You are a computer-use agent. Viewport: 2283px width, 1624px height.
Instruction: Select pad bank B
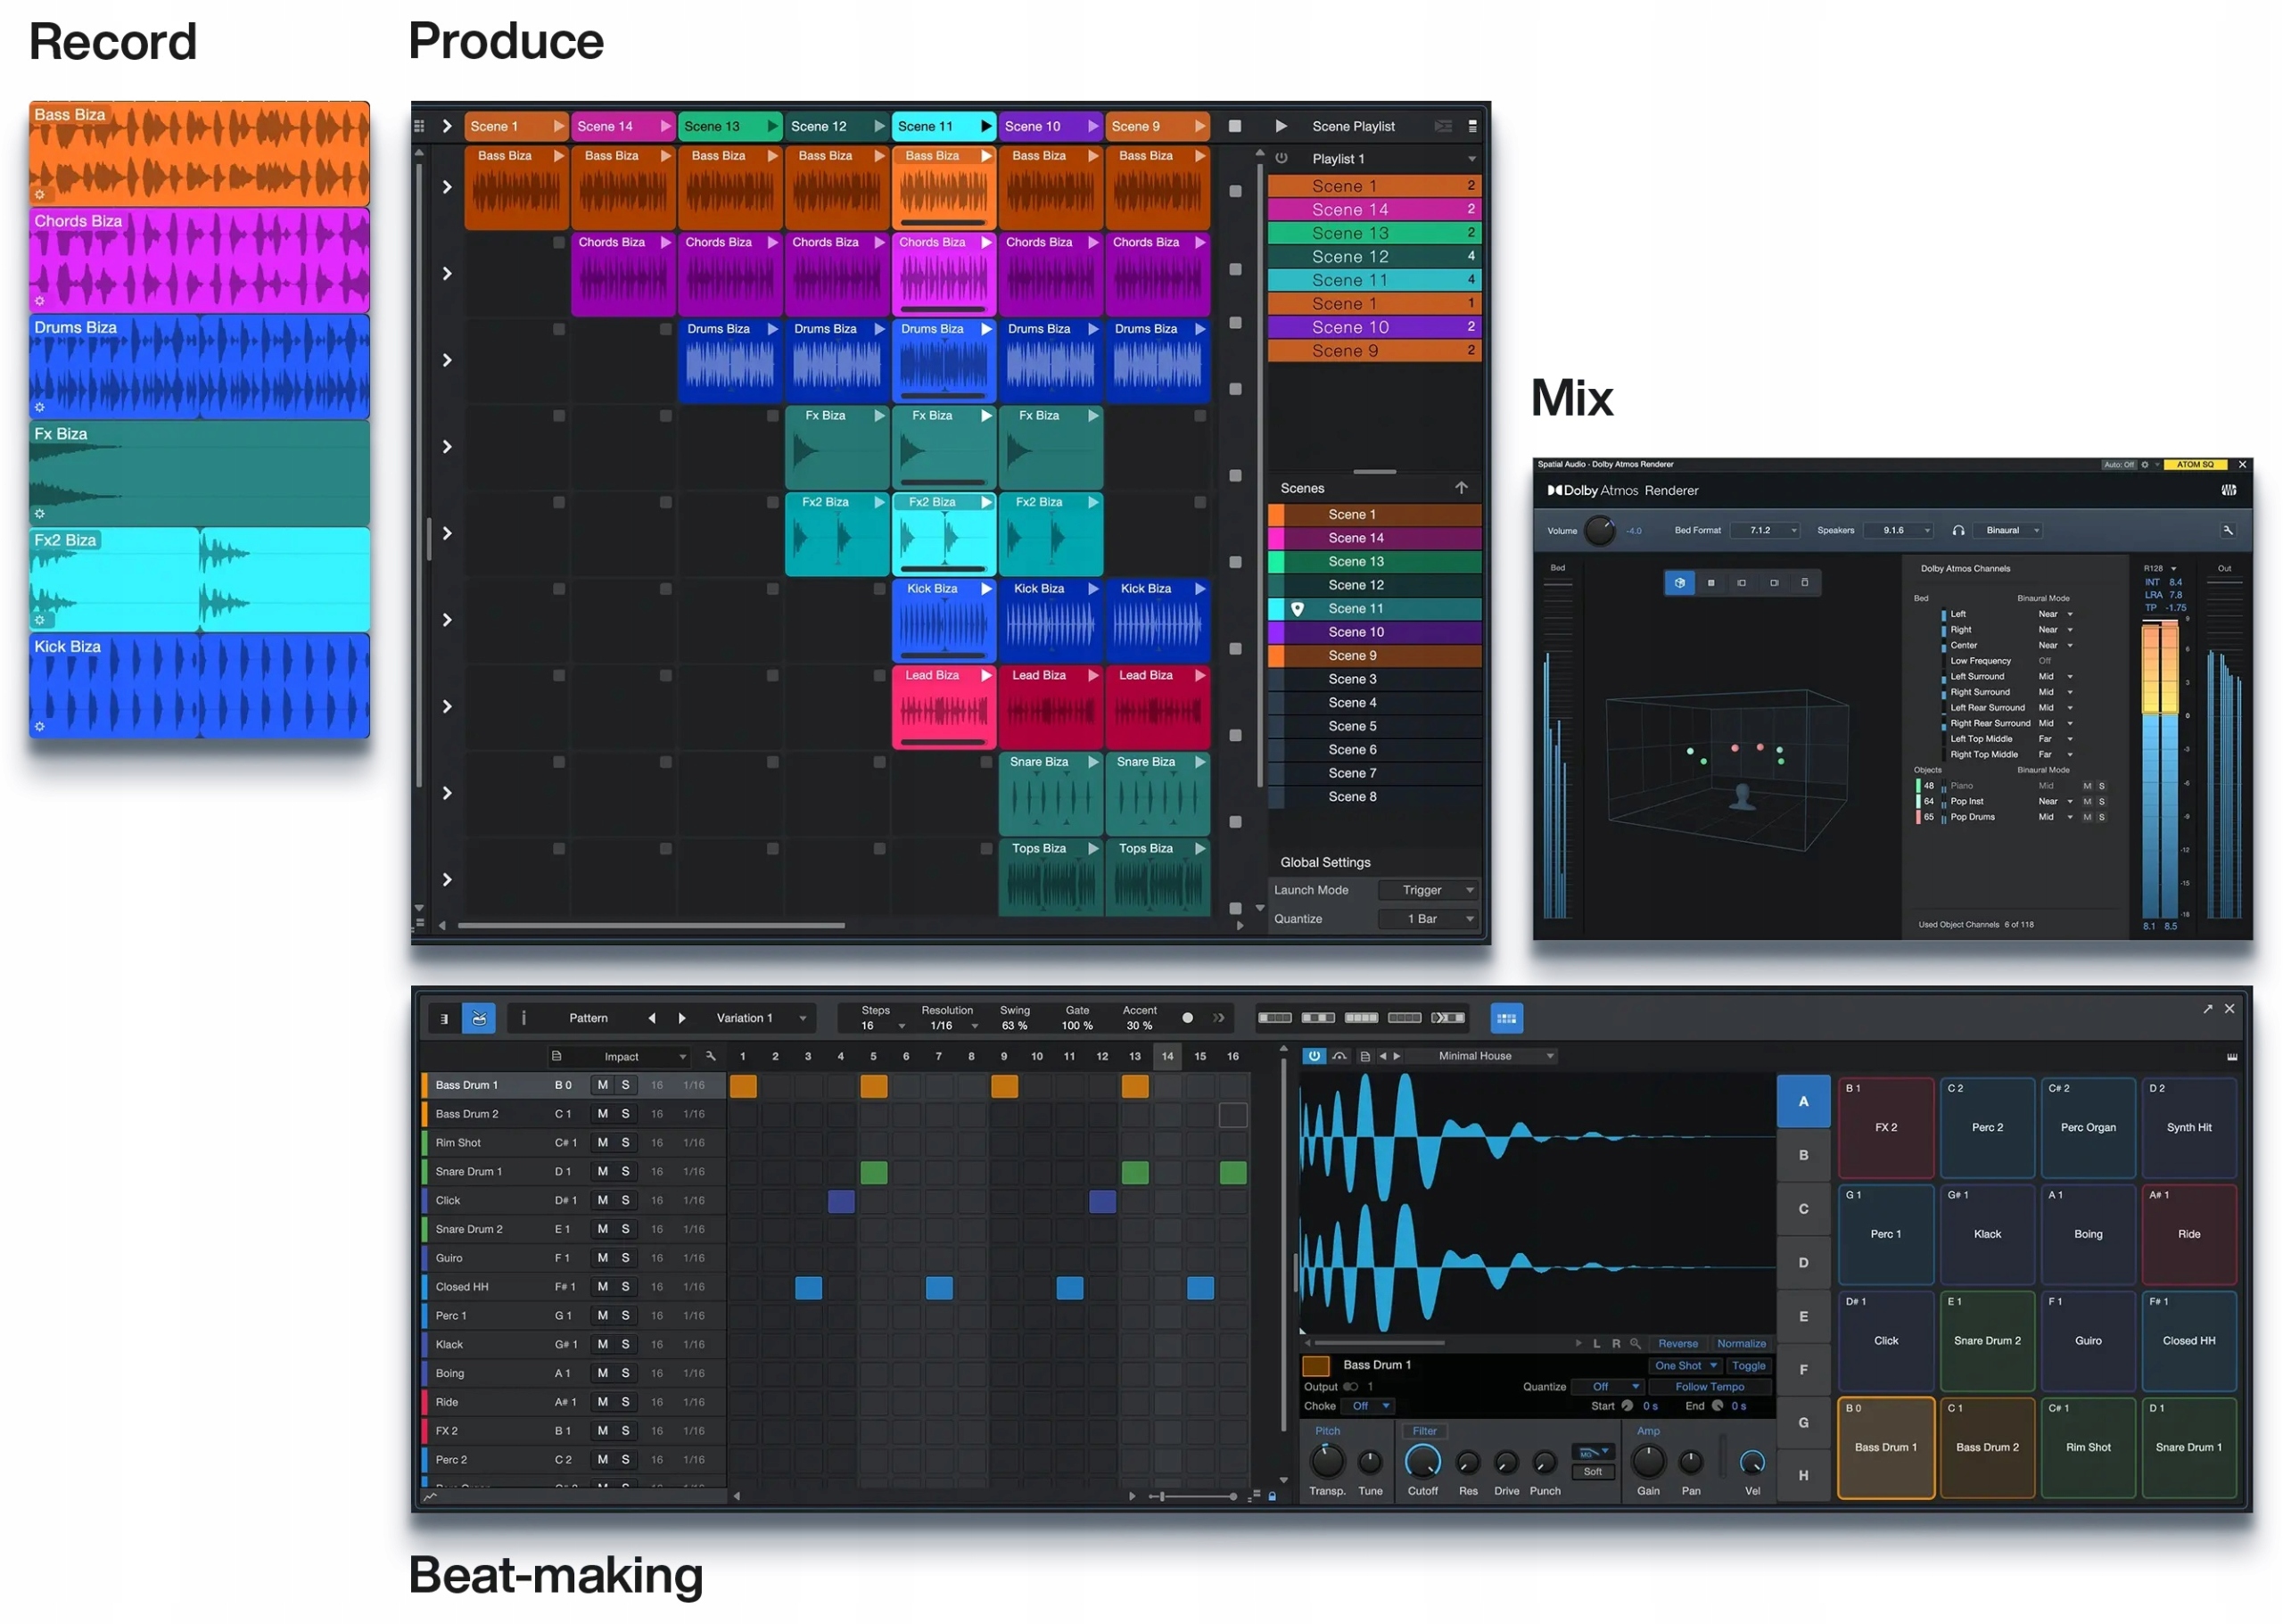coord(1802,1155)
